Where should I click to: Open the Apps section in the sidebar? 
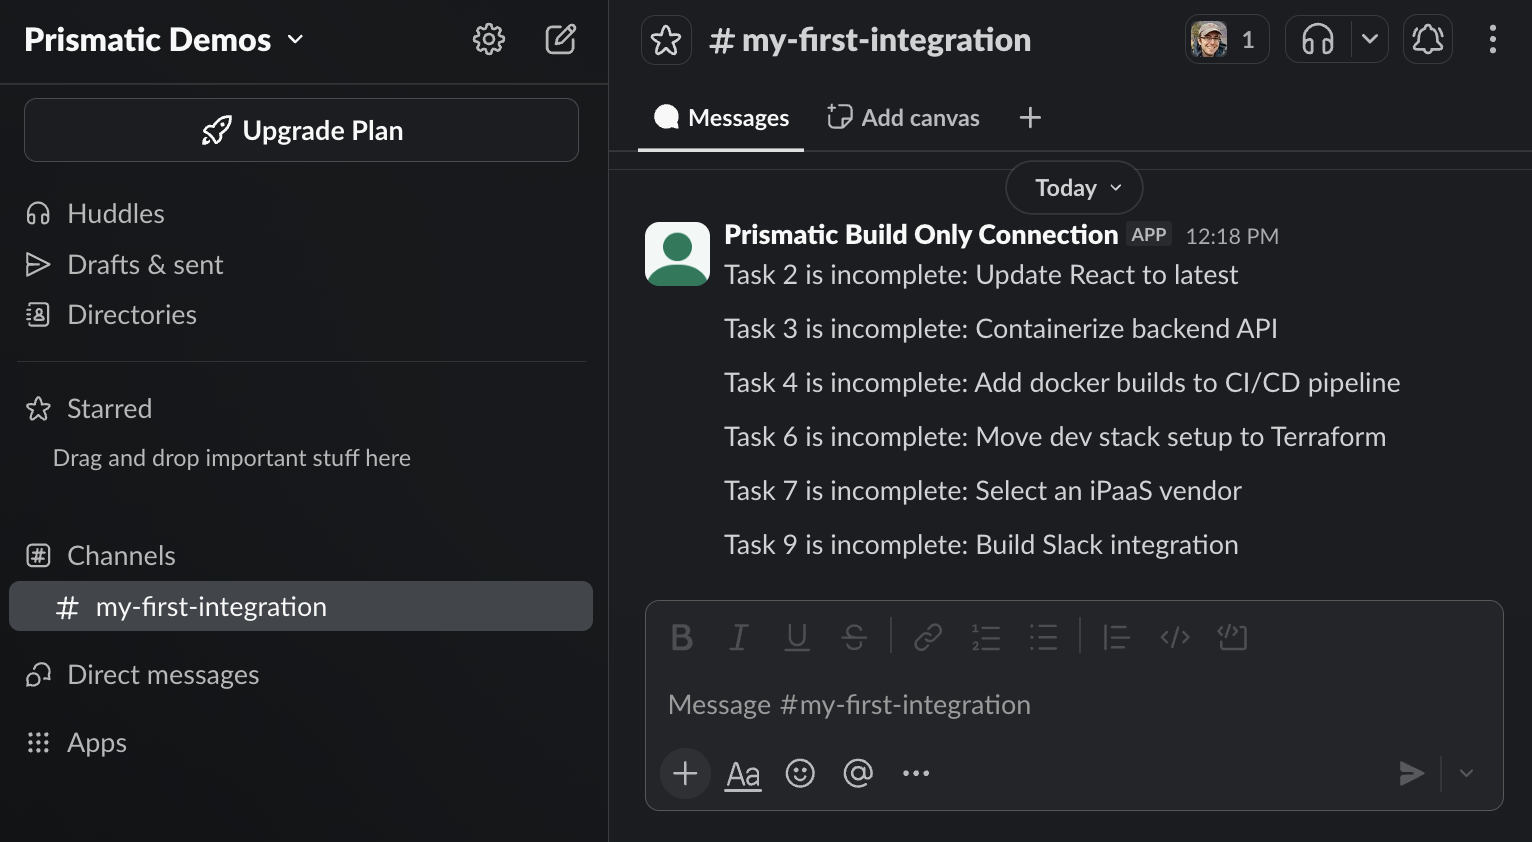tap(97, 743)
